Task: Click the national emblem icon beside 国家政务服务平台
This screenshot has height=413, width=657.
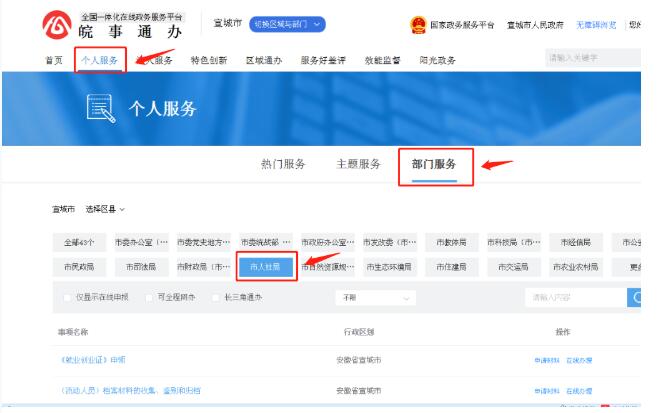Action: click(418, 24)
